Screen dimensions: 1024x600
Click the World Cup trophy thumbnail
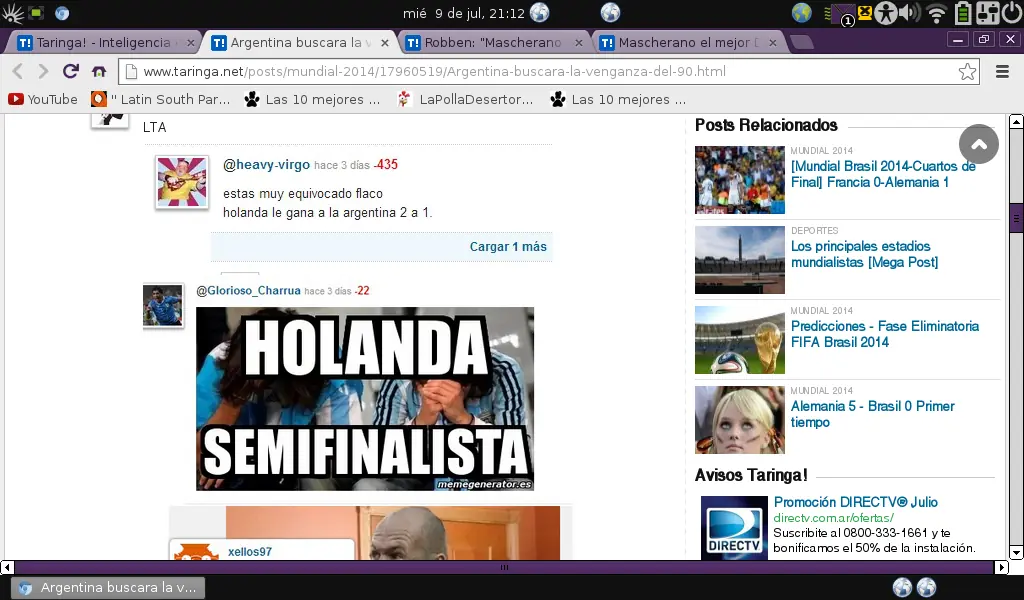tap(739, 339)
